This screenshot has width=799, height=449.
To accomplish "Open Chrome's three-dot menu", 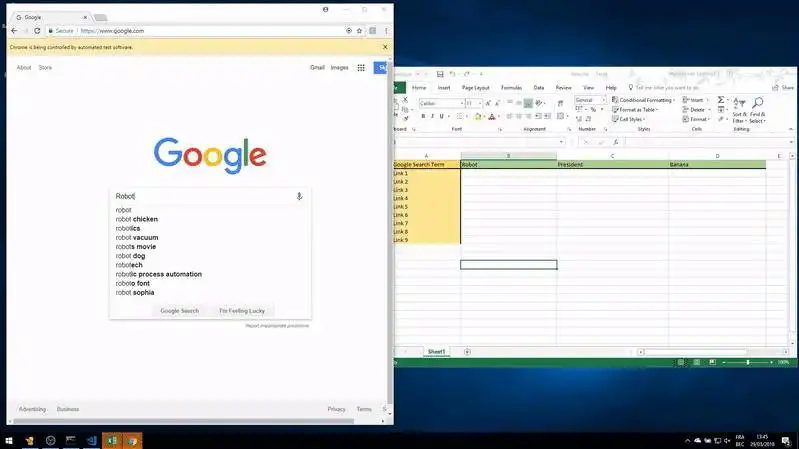I will pos(386,31).
